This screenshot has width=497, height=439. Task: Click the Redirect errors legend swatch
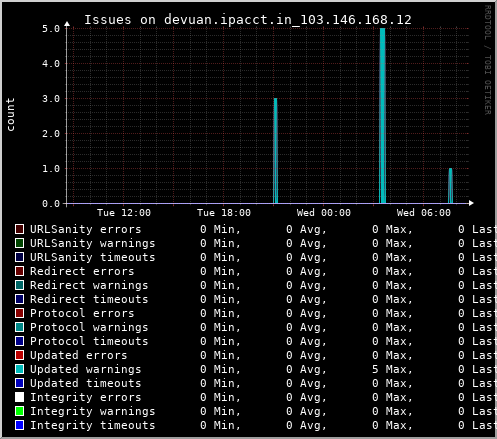pyautogui.click(x=19, y=271)
